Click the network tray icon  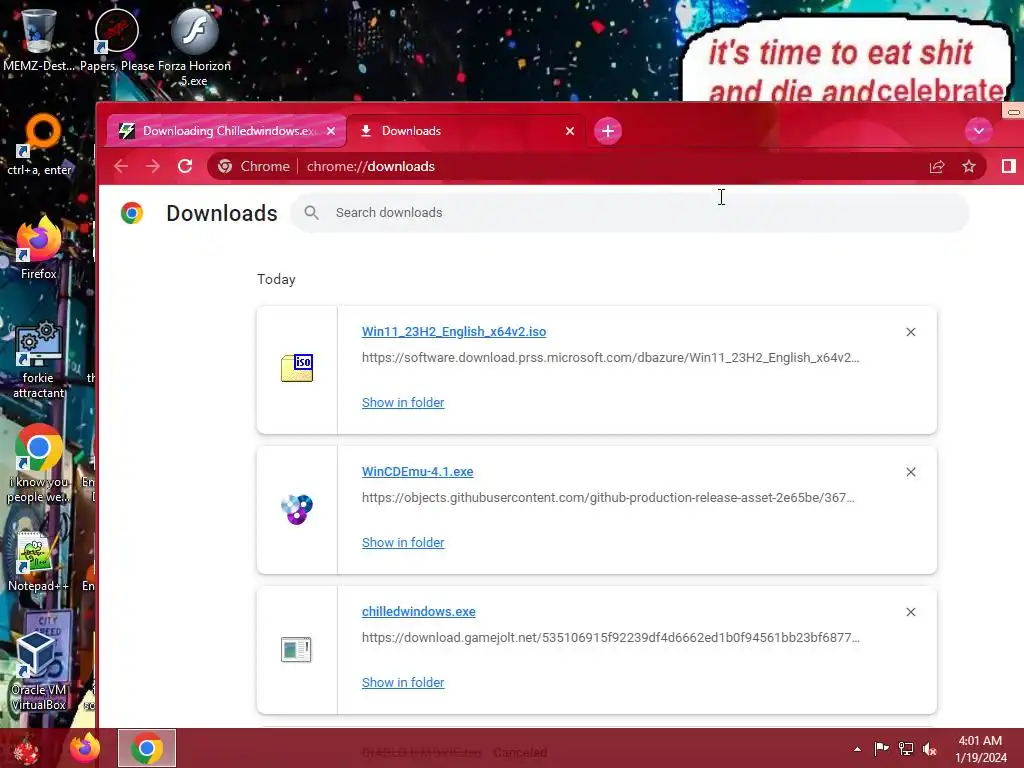pyautogui.click(x=906, y=748)
